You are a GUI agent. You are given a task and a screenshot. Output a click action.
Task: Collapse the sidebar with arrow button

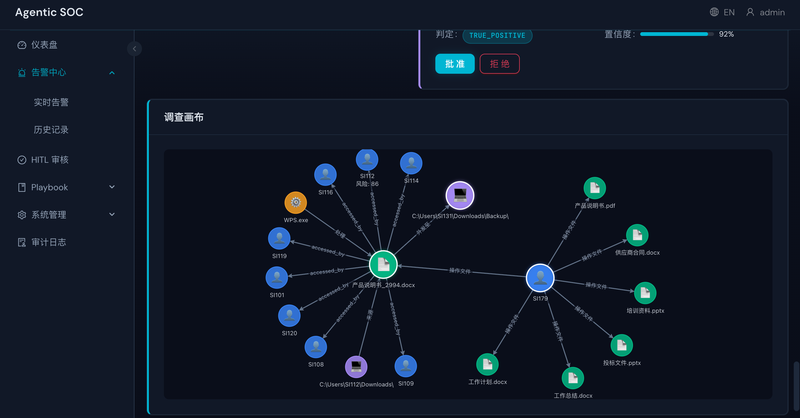click(134, 48)
